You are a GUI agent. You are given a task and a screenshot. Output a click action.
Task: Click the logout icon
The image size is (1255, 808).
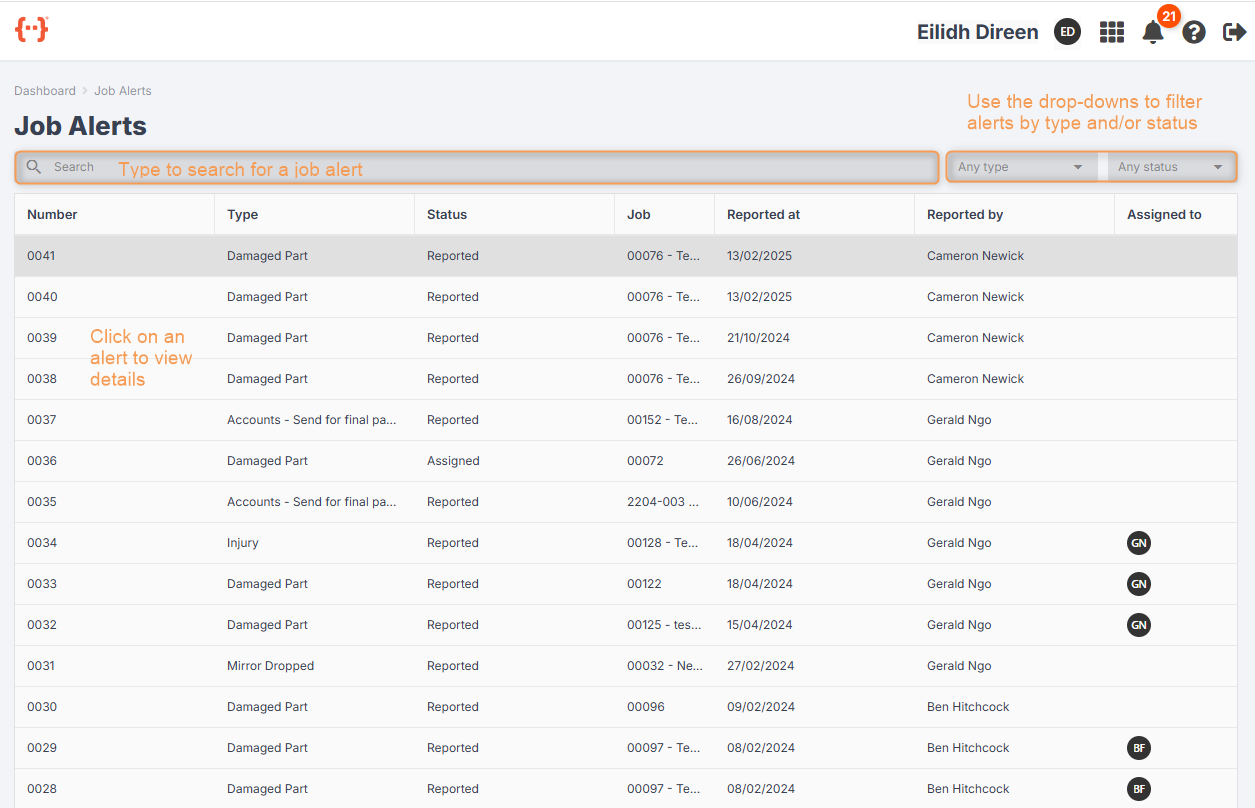click(x=1235, y=32)
